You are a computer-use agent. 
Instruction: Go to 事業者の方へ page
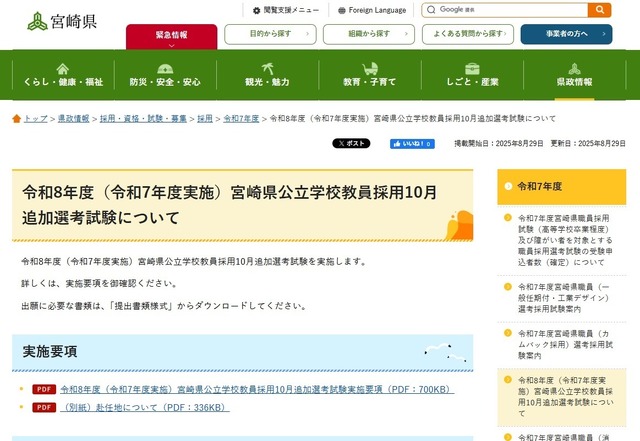click(x=567, y=34)
